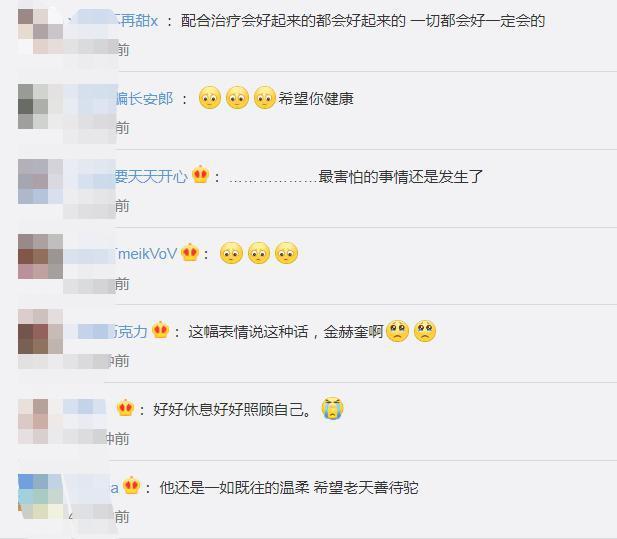Image resolution: width=617 pixels, height=539 pixels.
Task: Click avatar of the 希望你健康 commenter
Action: [41, 106]
